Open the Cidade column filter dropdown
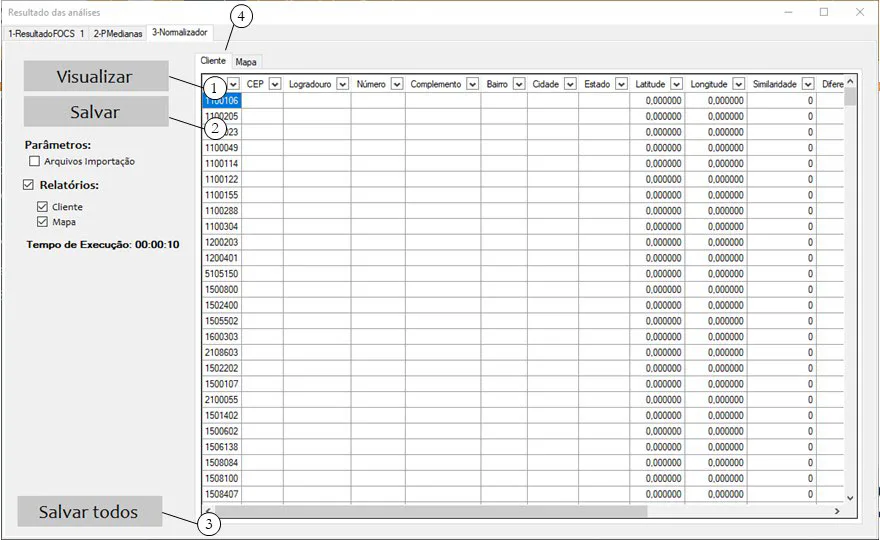This screenshot has width=880, height=540. click(x=570, y=84)
